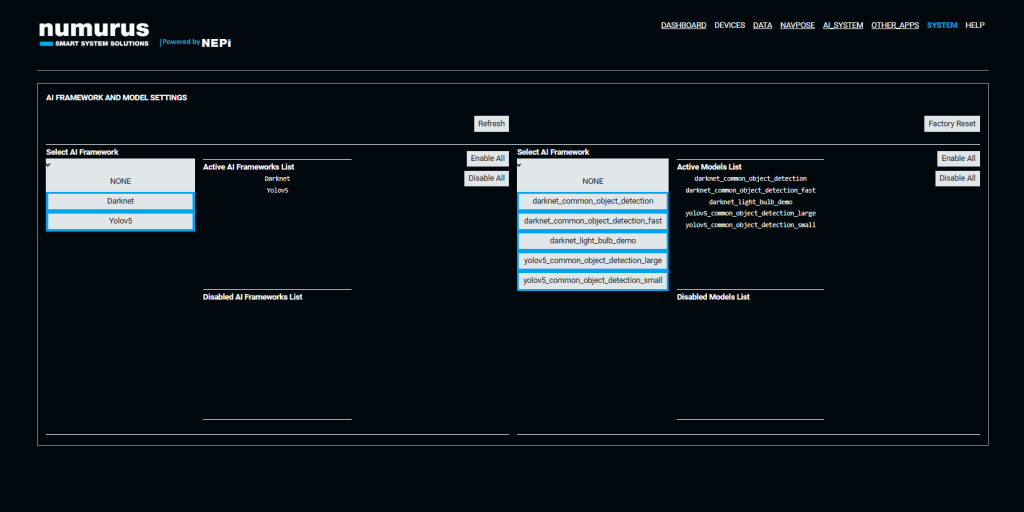
Task: Go to the DATA menu
Action: (x=762, y=25)
